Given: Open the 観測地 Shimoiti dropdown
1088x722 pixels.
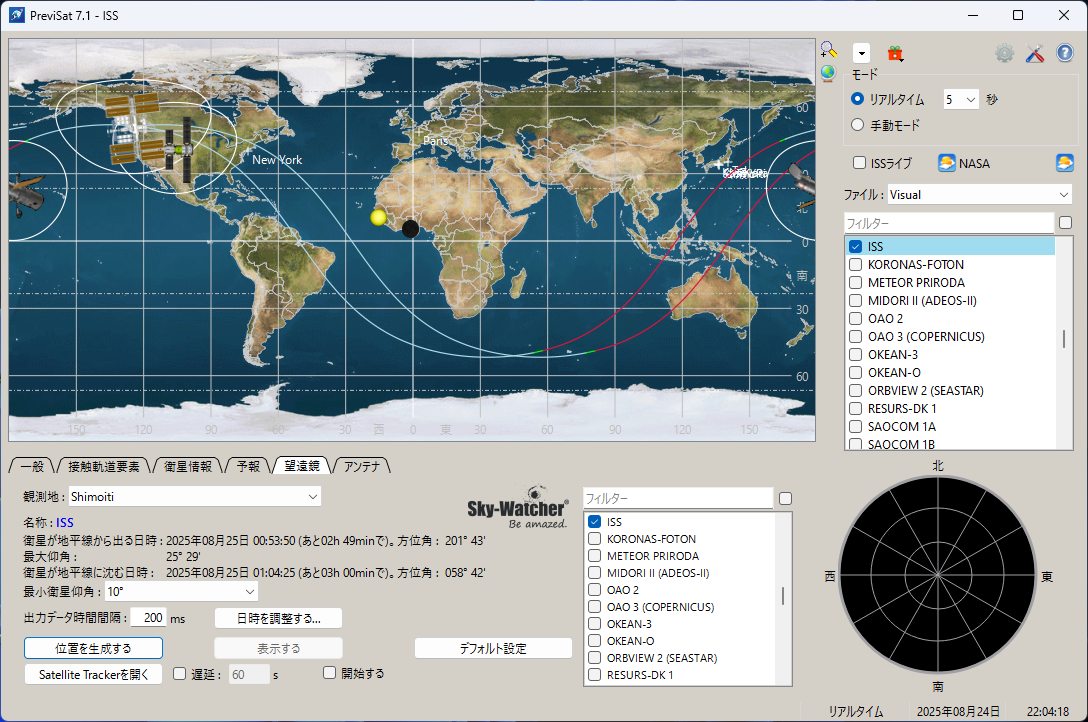Looking at the screenshot, I should [194, 497].
